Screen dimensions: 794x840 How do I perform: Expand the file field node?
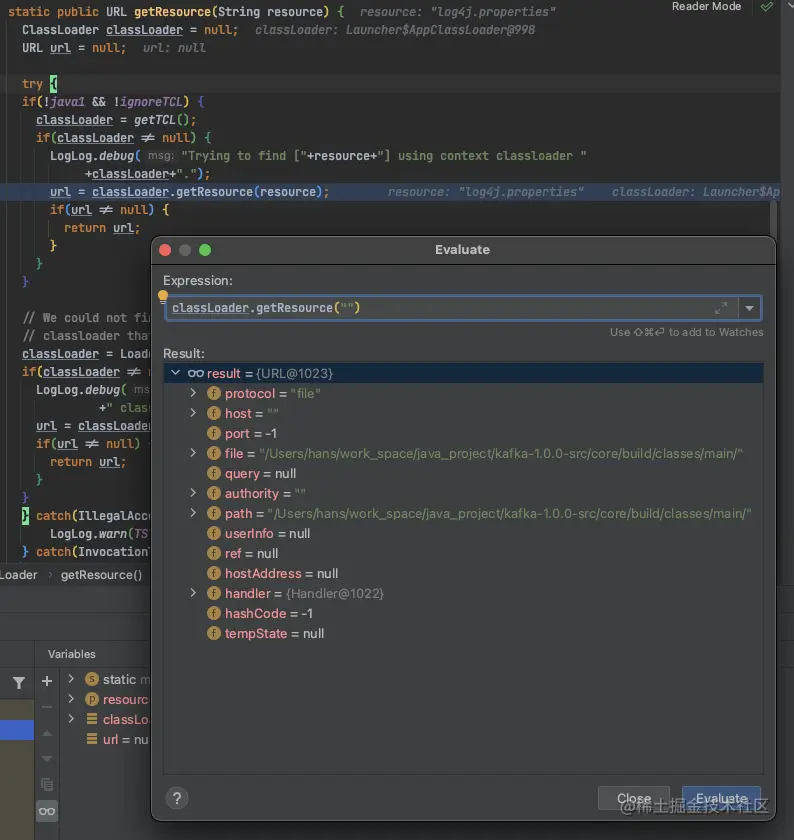pos(193,453)
